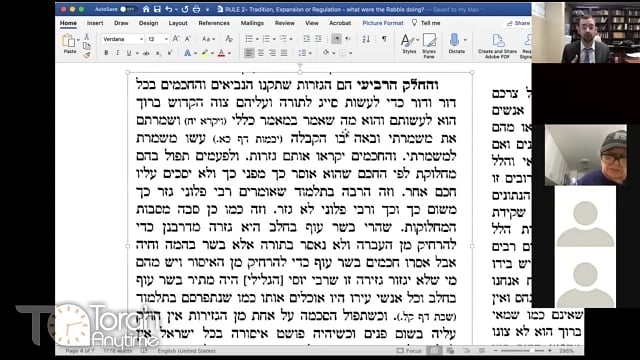Screen dimensions: 640x360
Task: Center align text
Action: pos(260,53)
